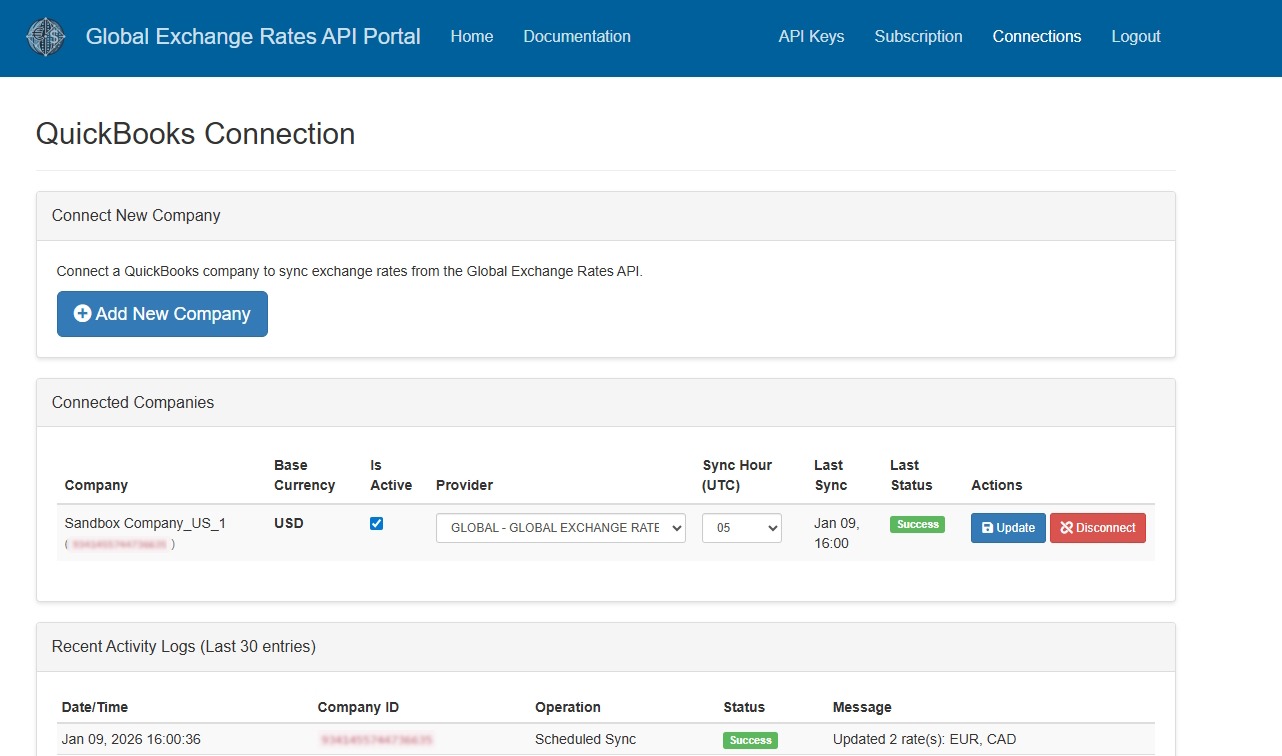Click the Logout link
This screenshot has width=1282, height=756.
coord(1136,37)
